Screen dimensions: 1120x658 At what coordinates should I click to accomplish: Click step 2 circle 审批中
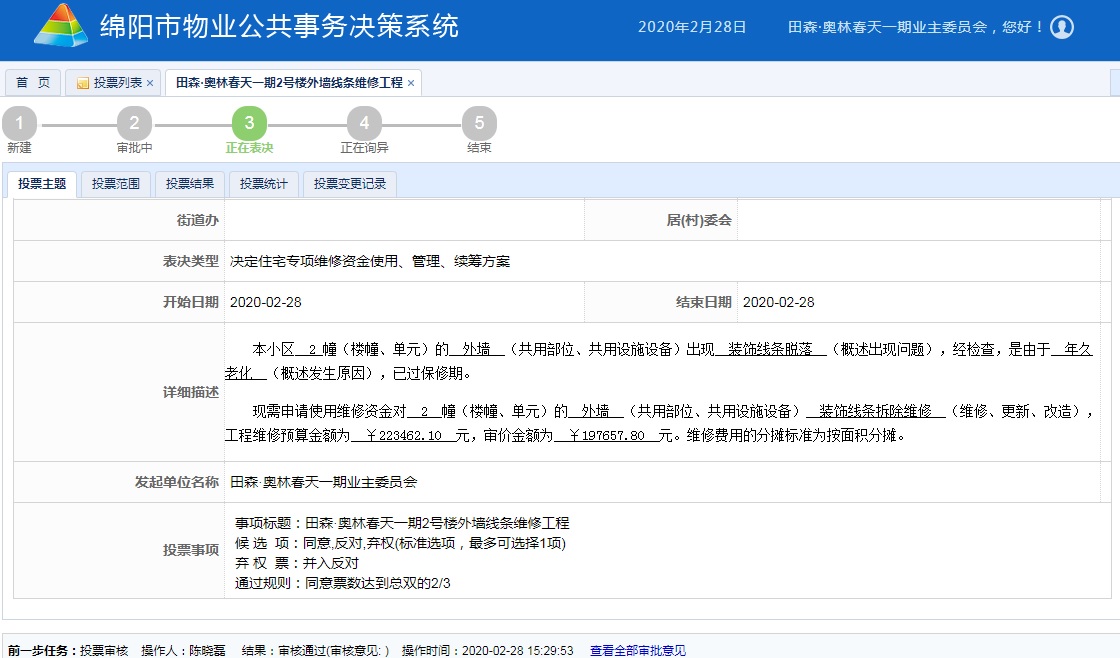134,124
